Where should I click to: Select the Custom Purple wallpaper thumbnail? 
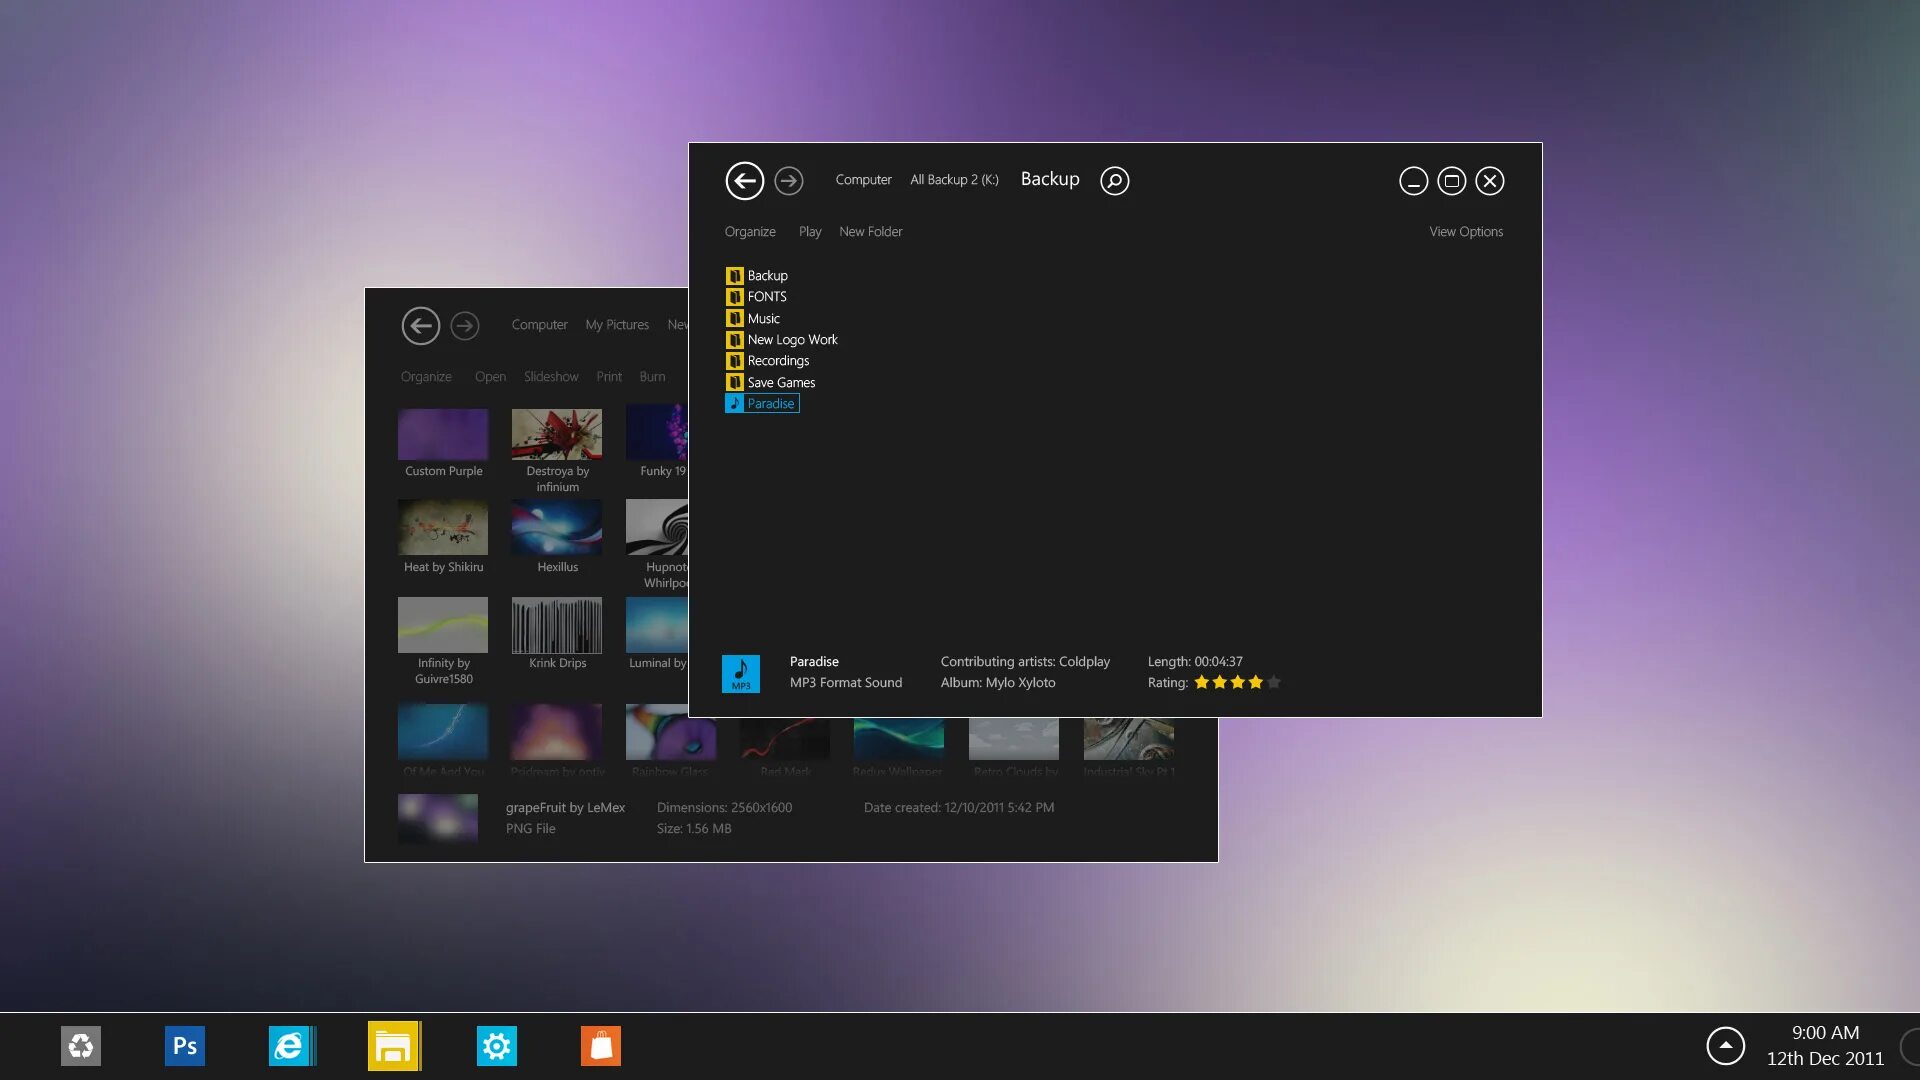[x=443, y=435]
